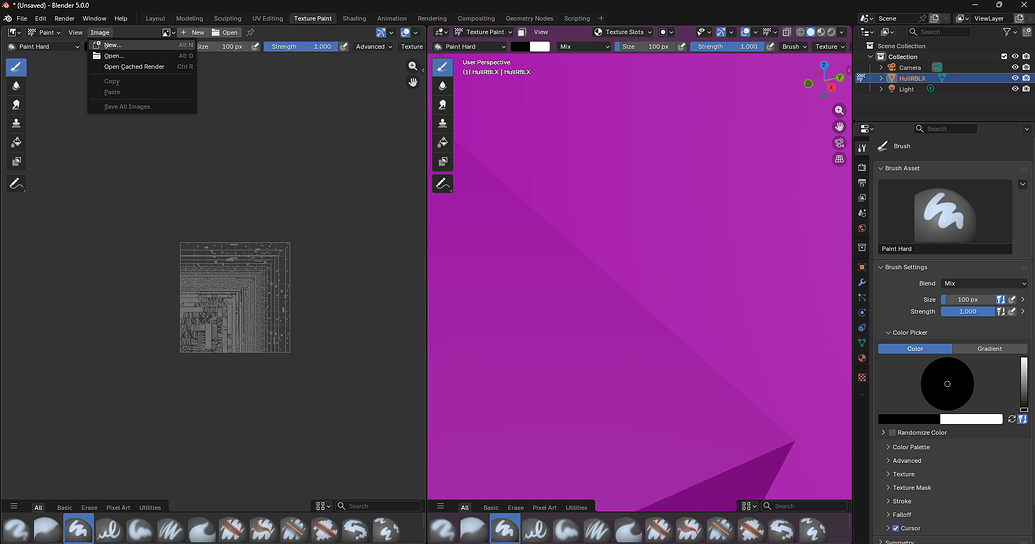Click the zoom magnifier in the image editor

pyautogui.click(x=413, y=66)
